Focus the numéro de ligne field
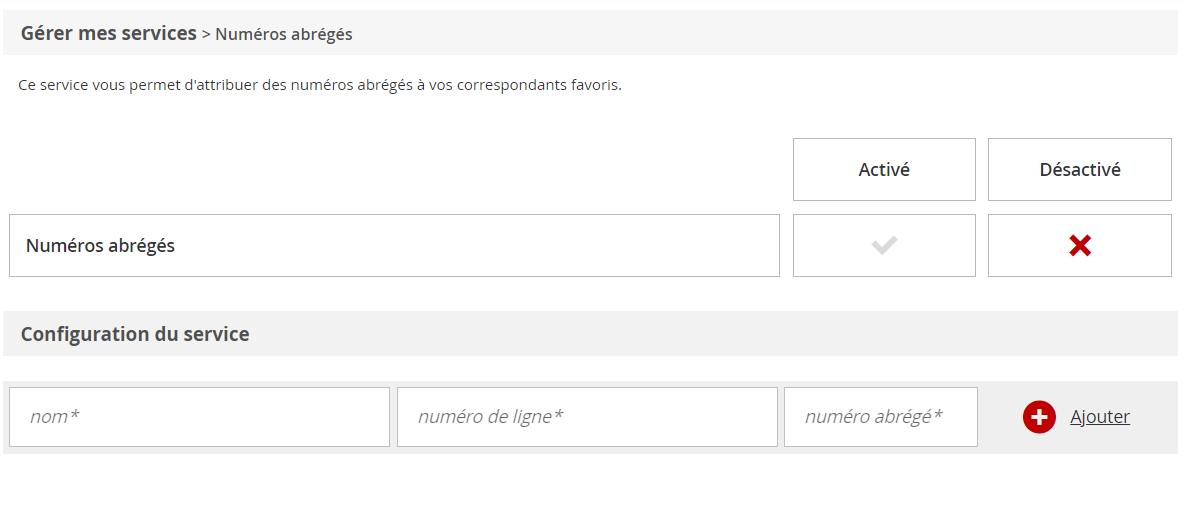 [x=587, y=417]
